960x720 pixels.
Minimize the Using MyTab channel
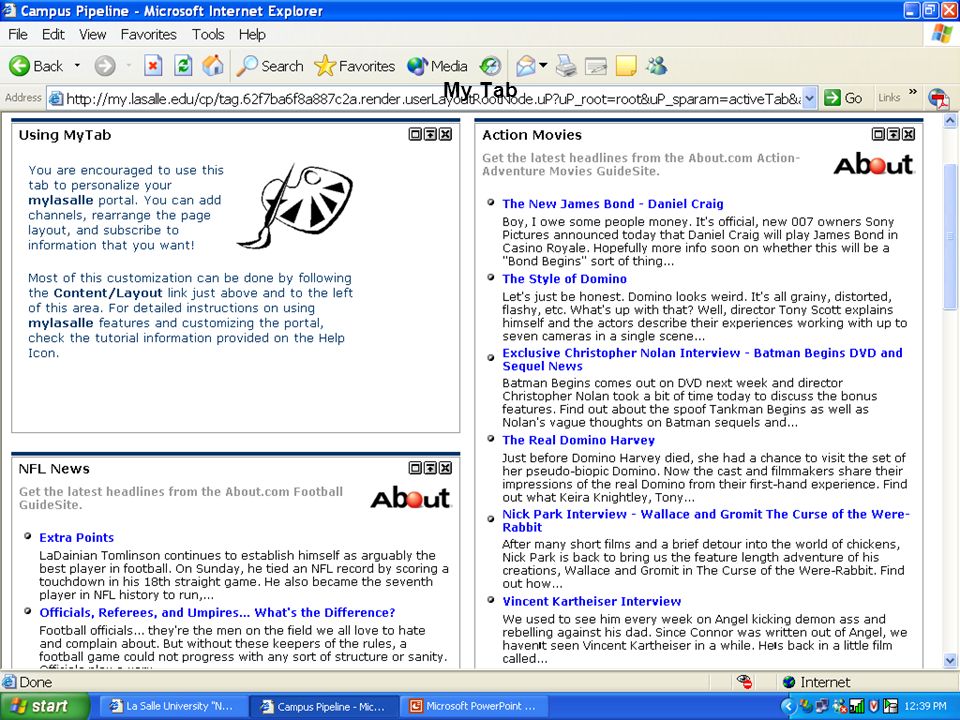[x=430, y=134]
